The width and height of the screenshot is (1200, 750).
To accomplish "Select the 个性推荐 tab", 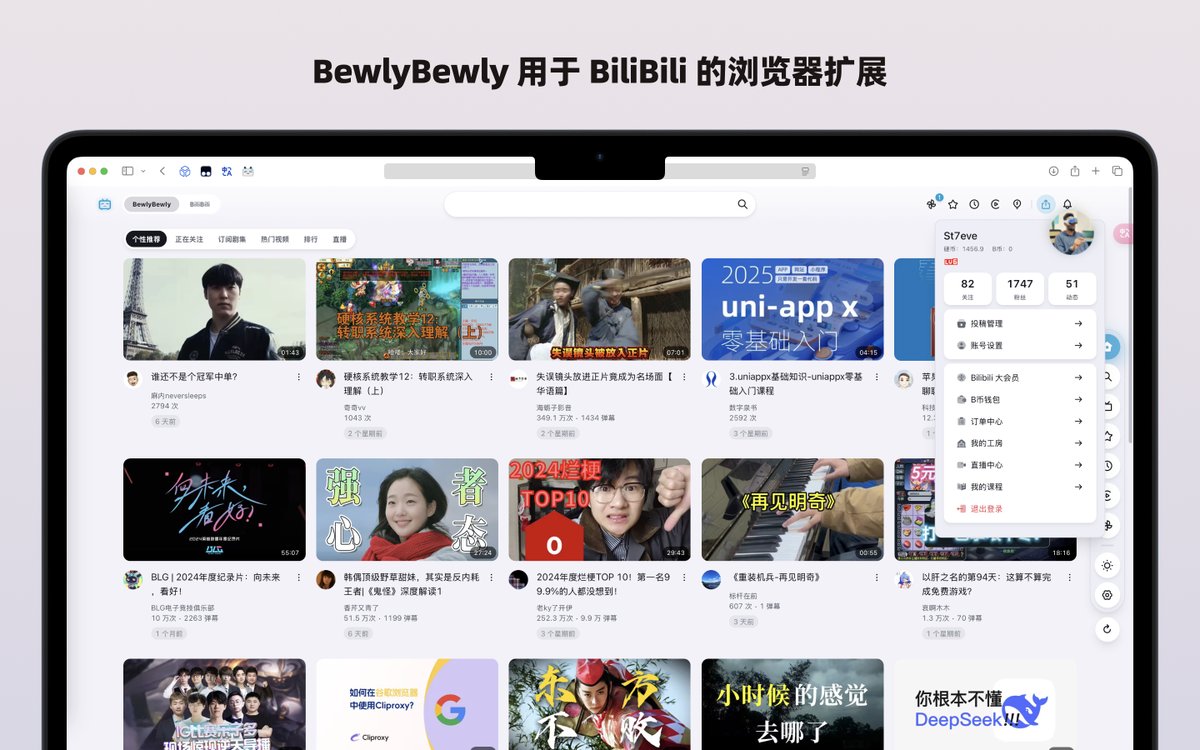I will (146, 239).
